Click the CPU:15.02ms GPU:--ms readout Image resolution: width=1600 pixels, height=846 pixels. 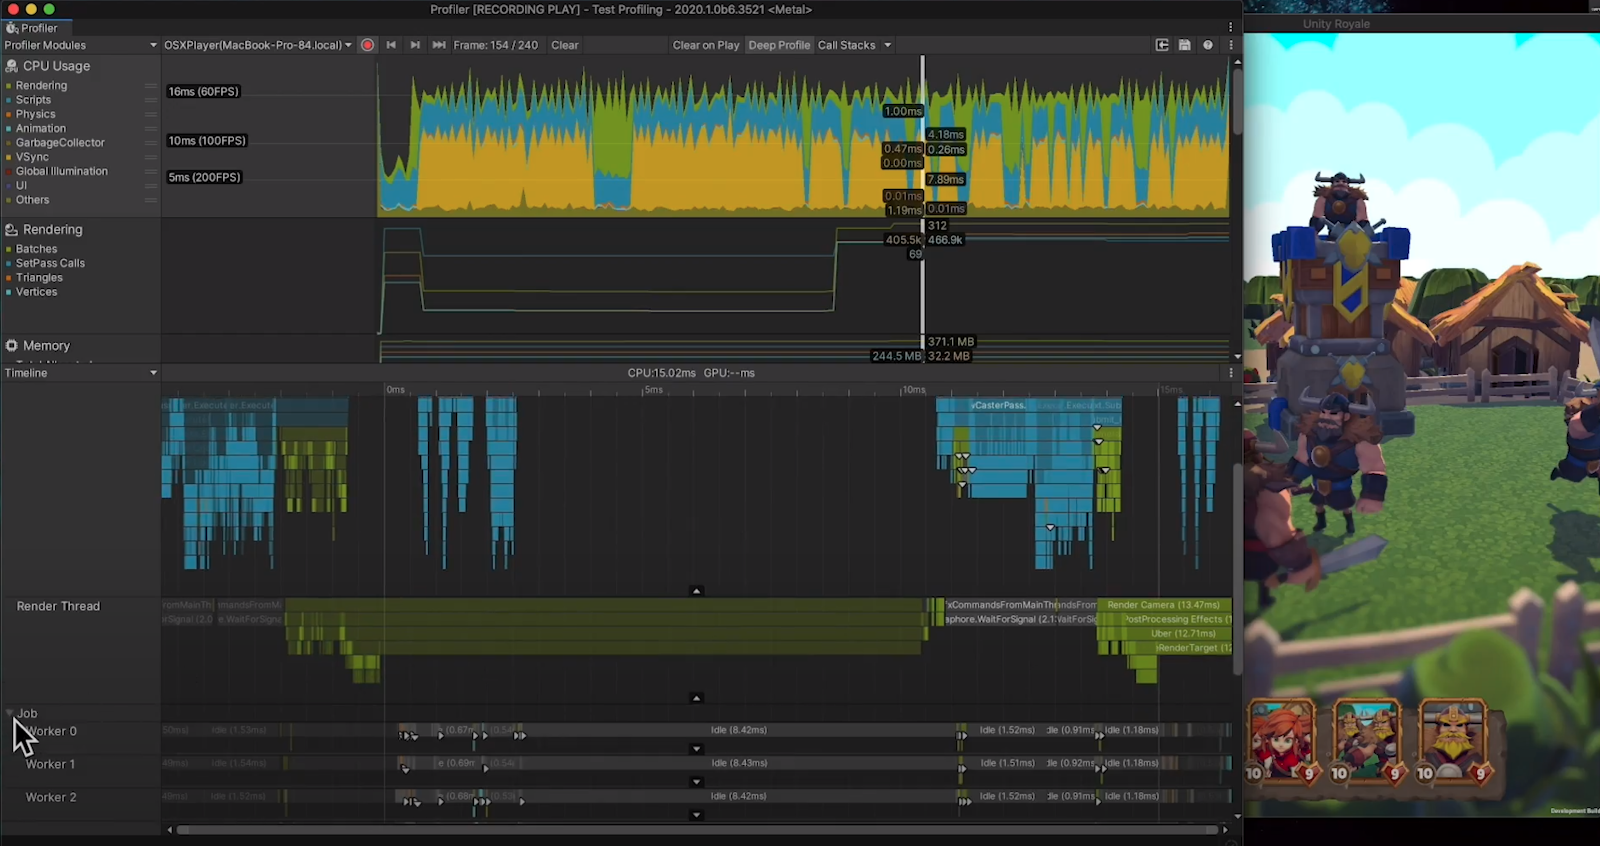coord(691,373)
